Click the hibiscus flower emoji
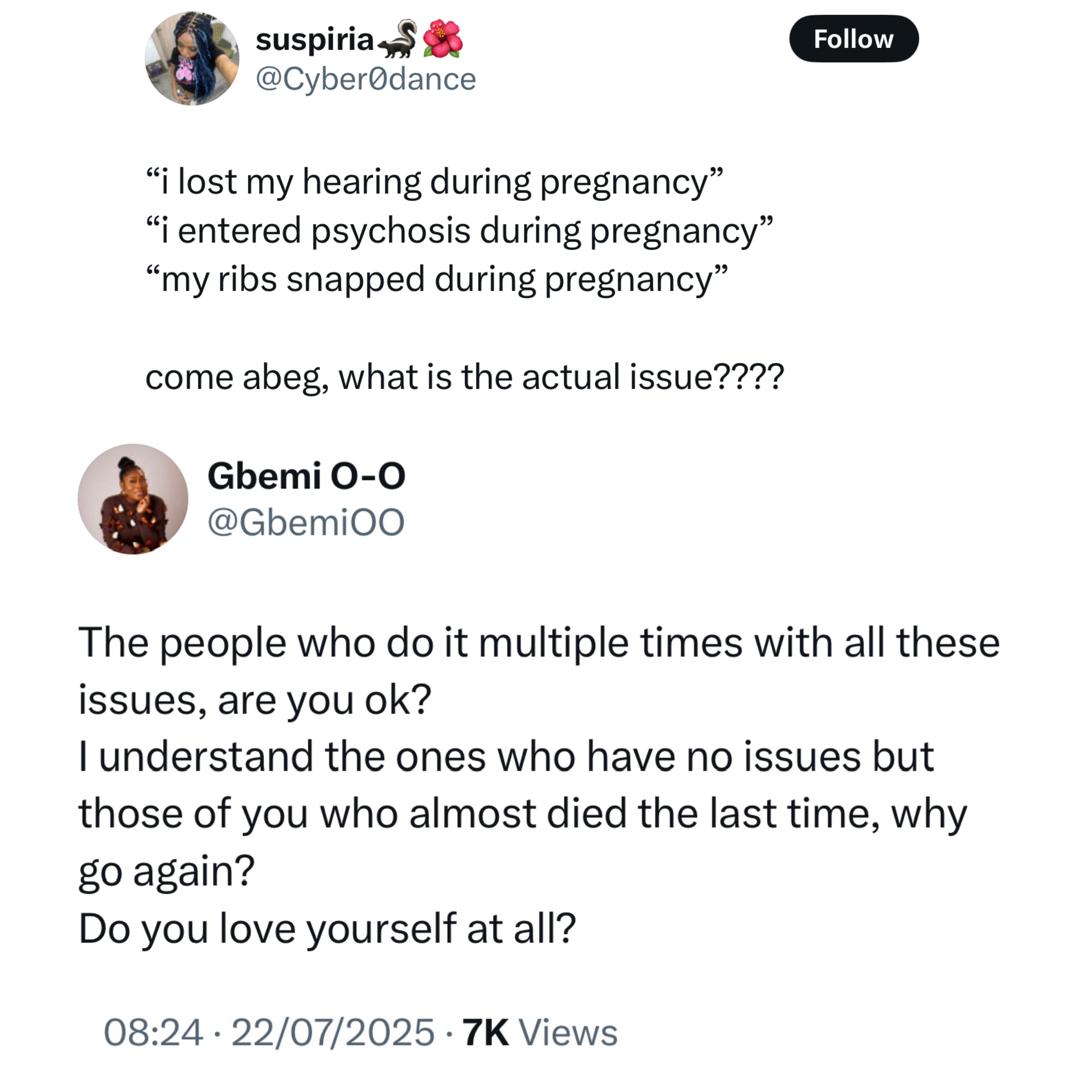1080x1080 pixels. [442, 39]
